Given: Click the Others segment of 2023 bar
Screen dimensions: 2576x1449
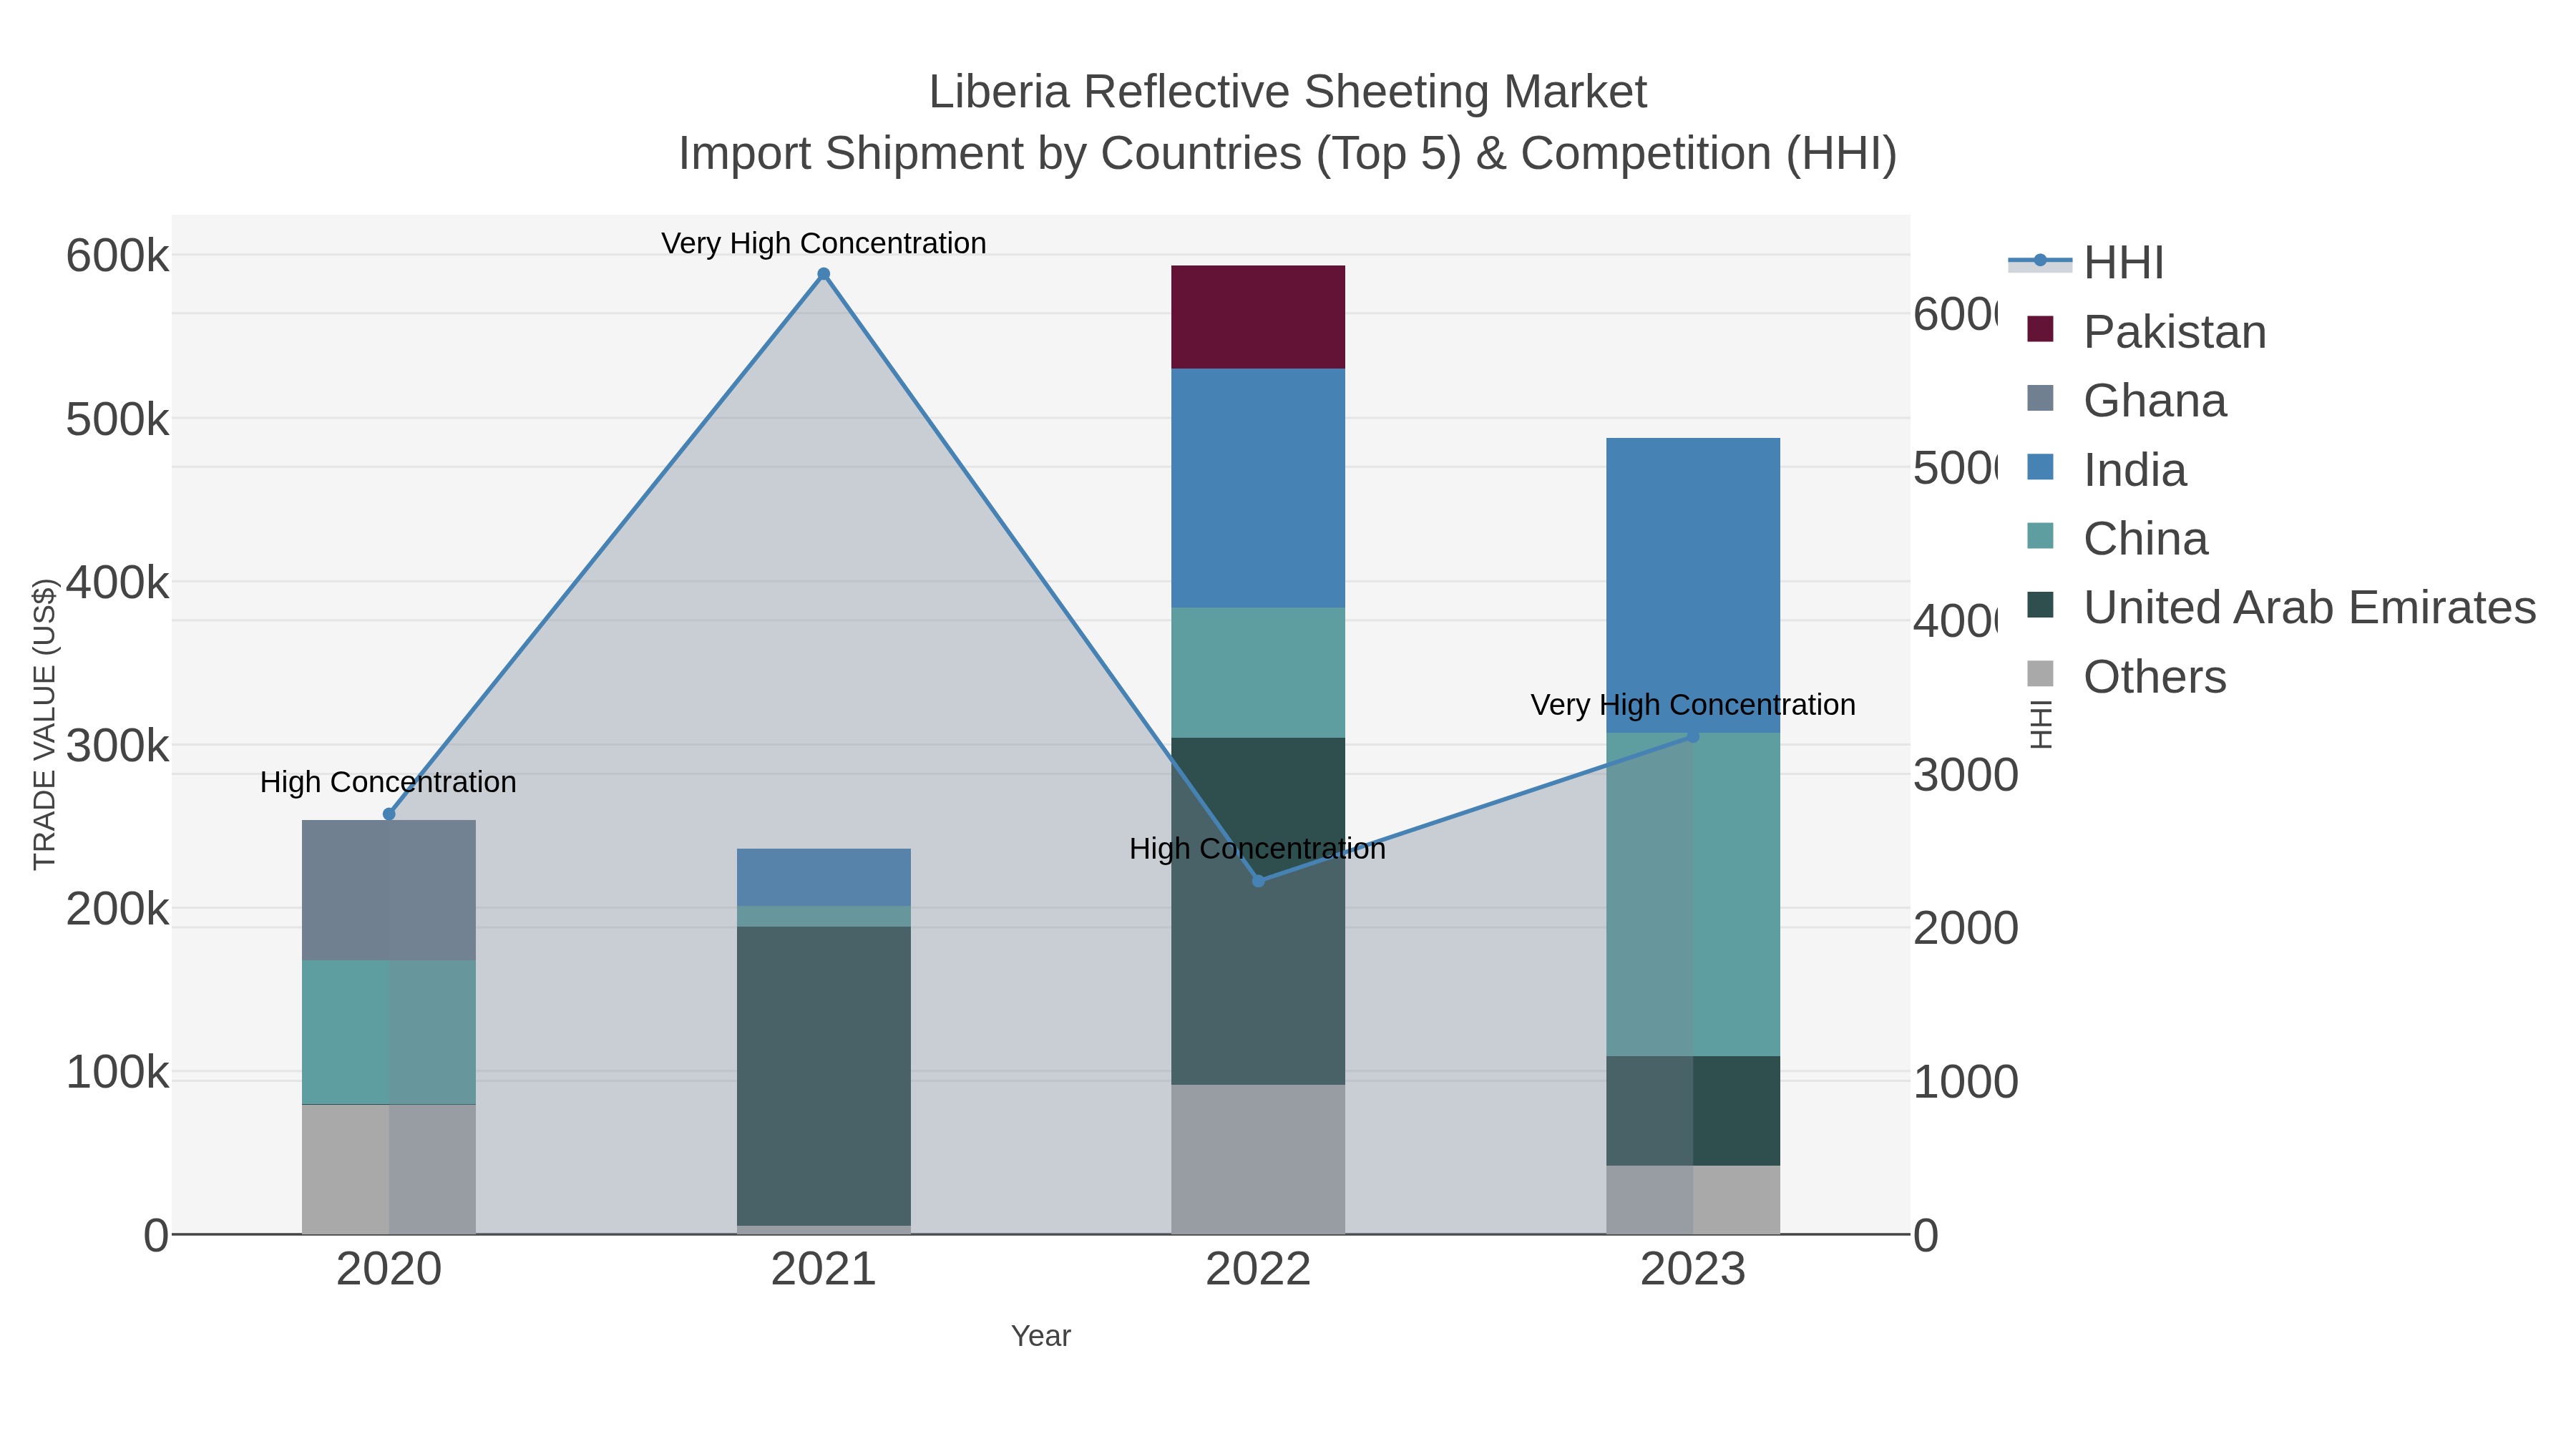Looking at the screenshot, I should click(x=1693, y=1199).
